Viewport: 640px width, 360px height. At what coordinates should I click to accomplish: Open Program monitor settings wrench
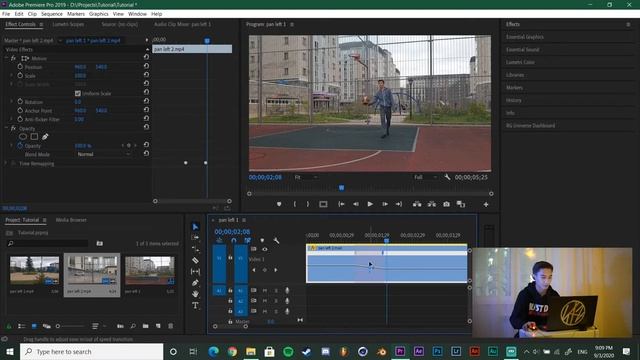tap(447, 177)
